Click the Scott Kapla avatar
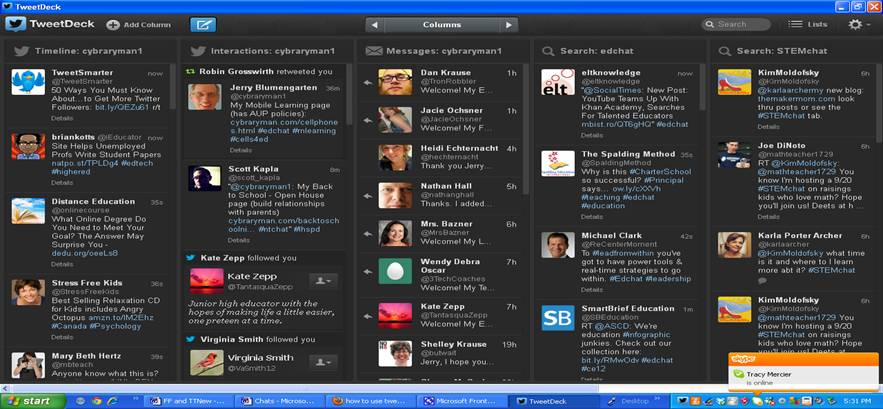The height and width of the screenshot is (409, 883). 204,178
